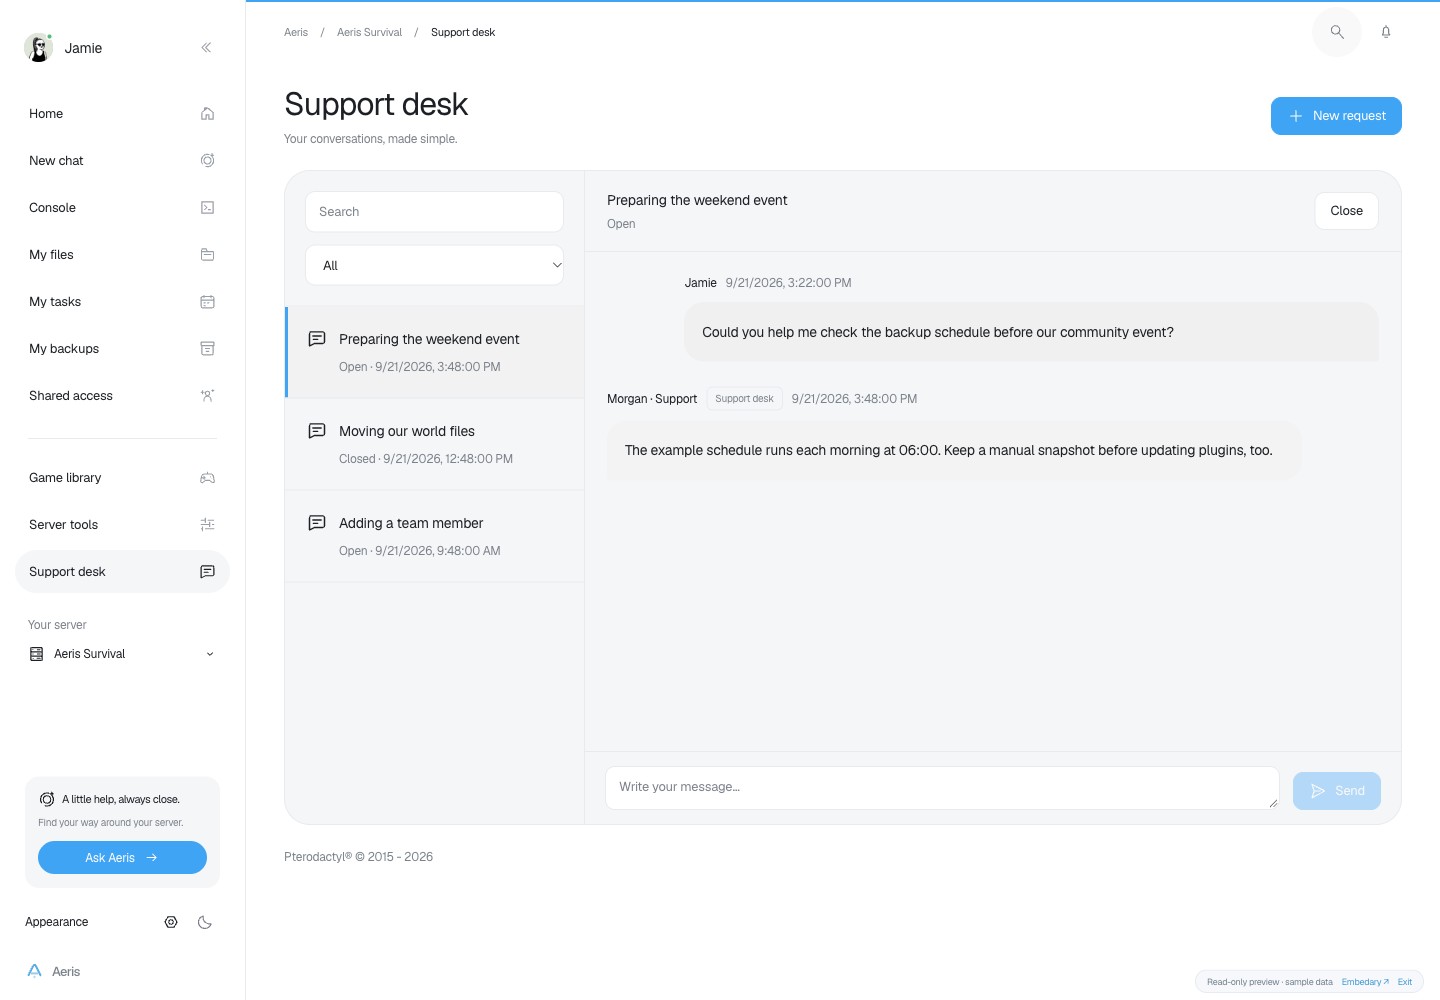Viewport: 1440px width, 1000px height.
Task: Click chat icon of Moving our world files
Action: click(x=317, y=431)
